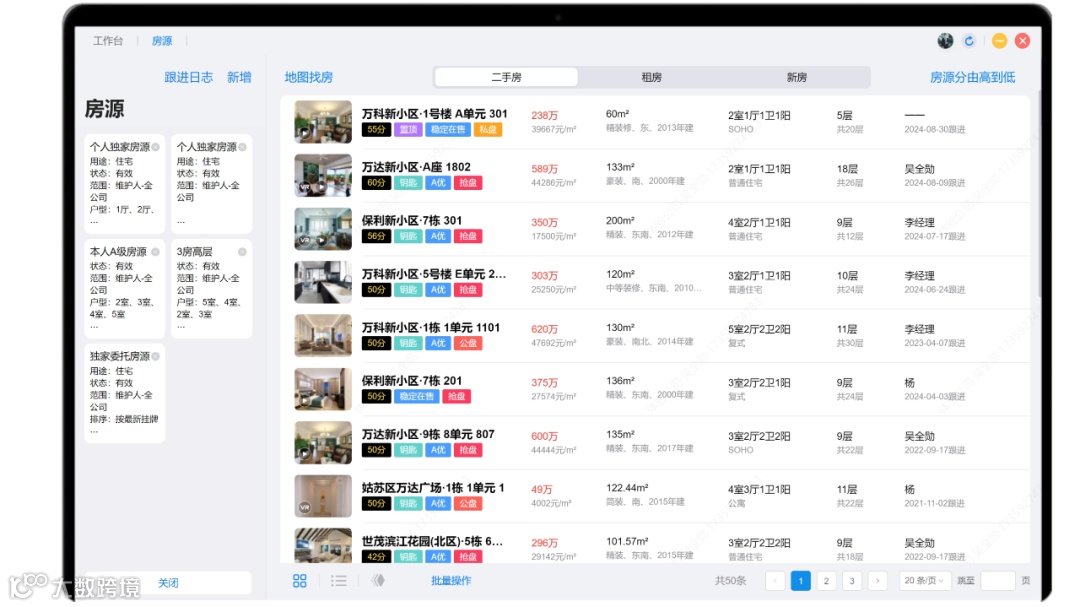Open 万科新小区 5号楼 E单元 thumbnail

coord(323,282)
